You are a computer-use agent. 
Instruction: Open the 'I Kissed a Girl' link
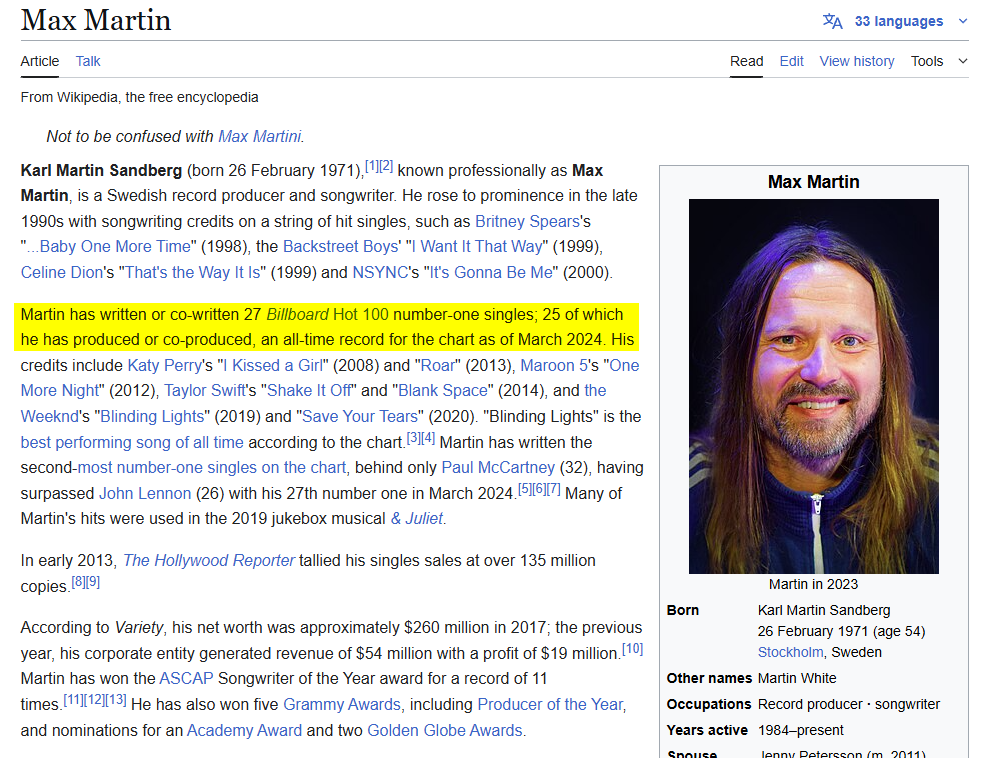(x=273, y=365)
